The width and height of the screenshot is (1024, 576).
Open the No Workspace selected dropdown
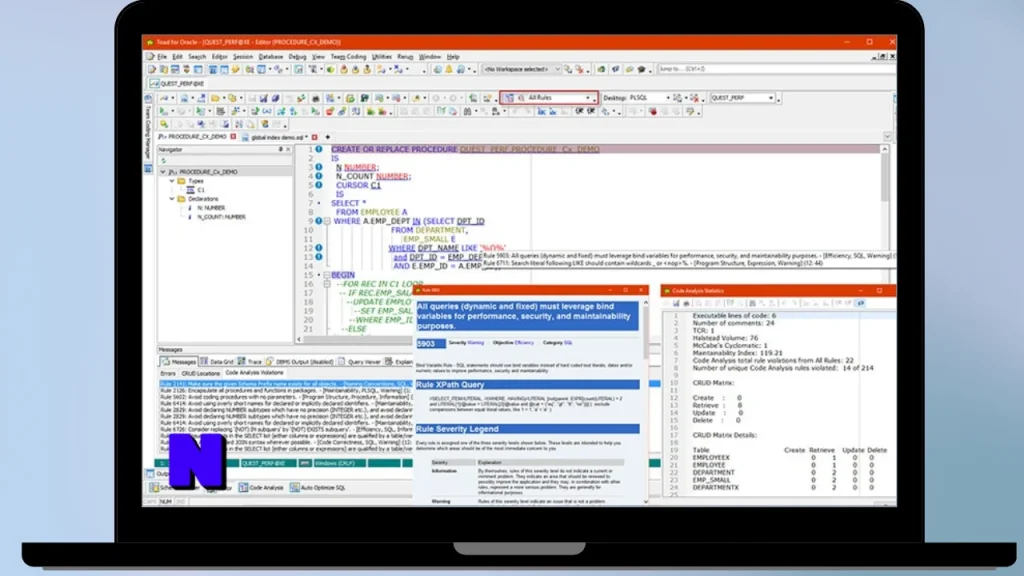pos(558,69)
